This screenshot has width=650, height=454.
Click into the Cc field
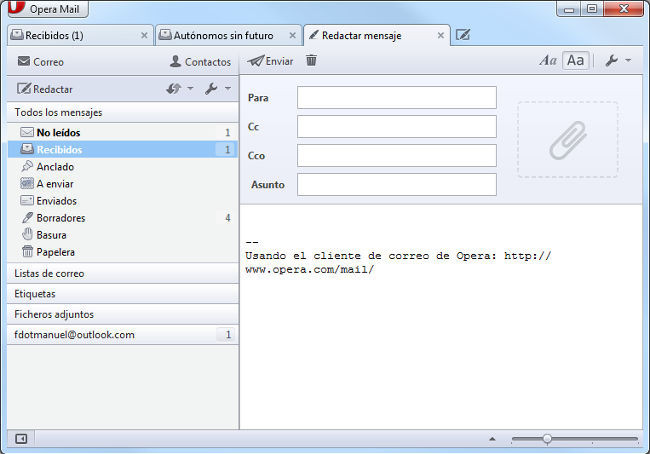tap(397, 126)
